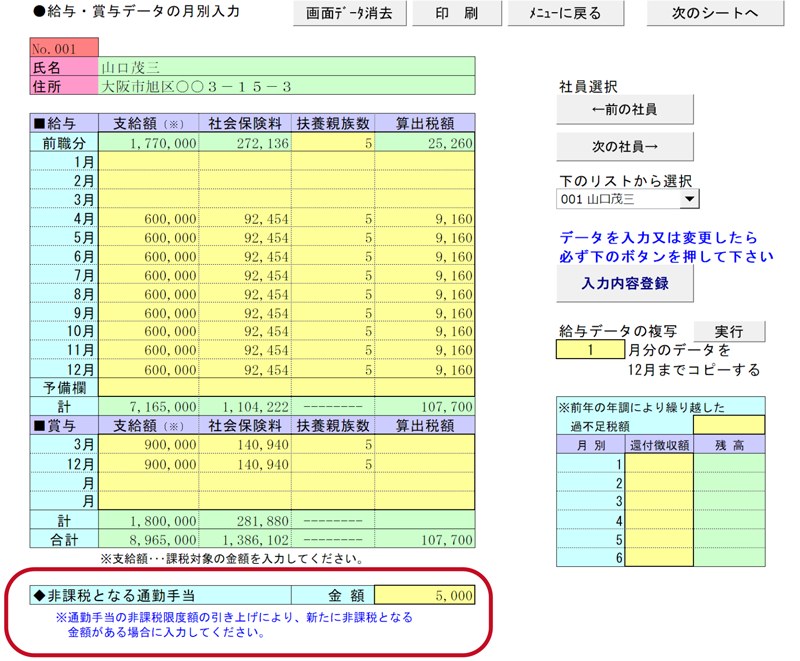This screenshot has width=800, height=661.
Task: Select the 前職分 支給額 cell 1,770,000
Action: tap(150, 143)
